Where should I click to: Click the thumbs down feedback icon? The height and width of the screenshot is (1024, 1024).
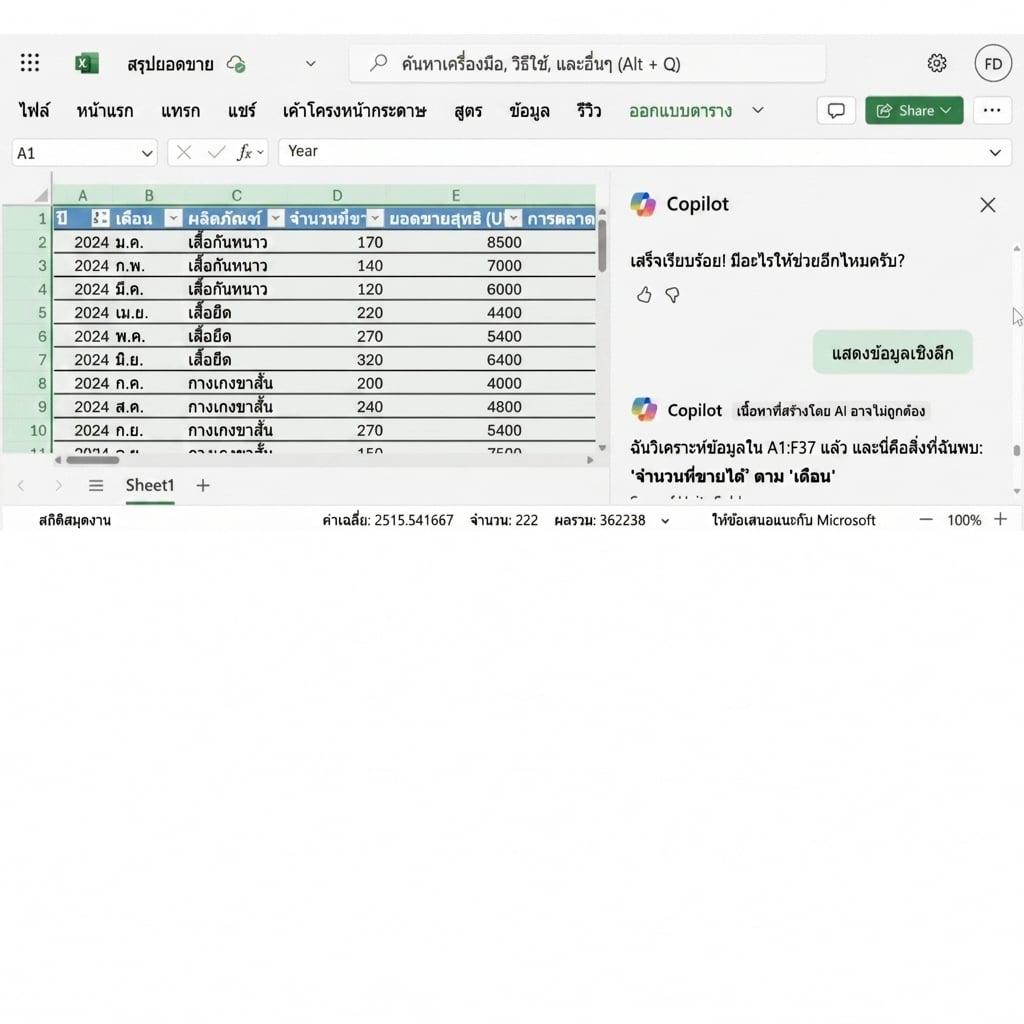tap(672, 295)
